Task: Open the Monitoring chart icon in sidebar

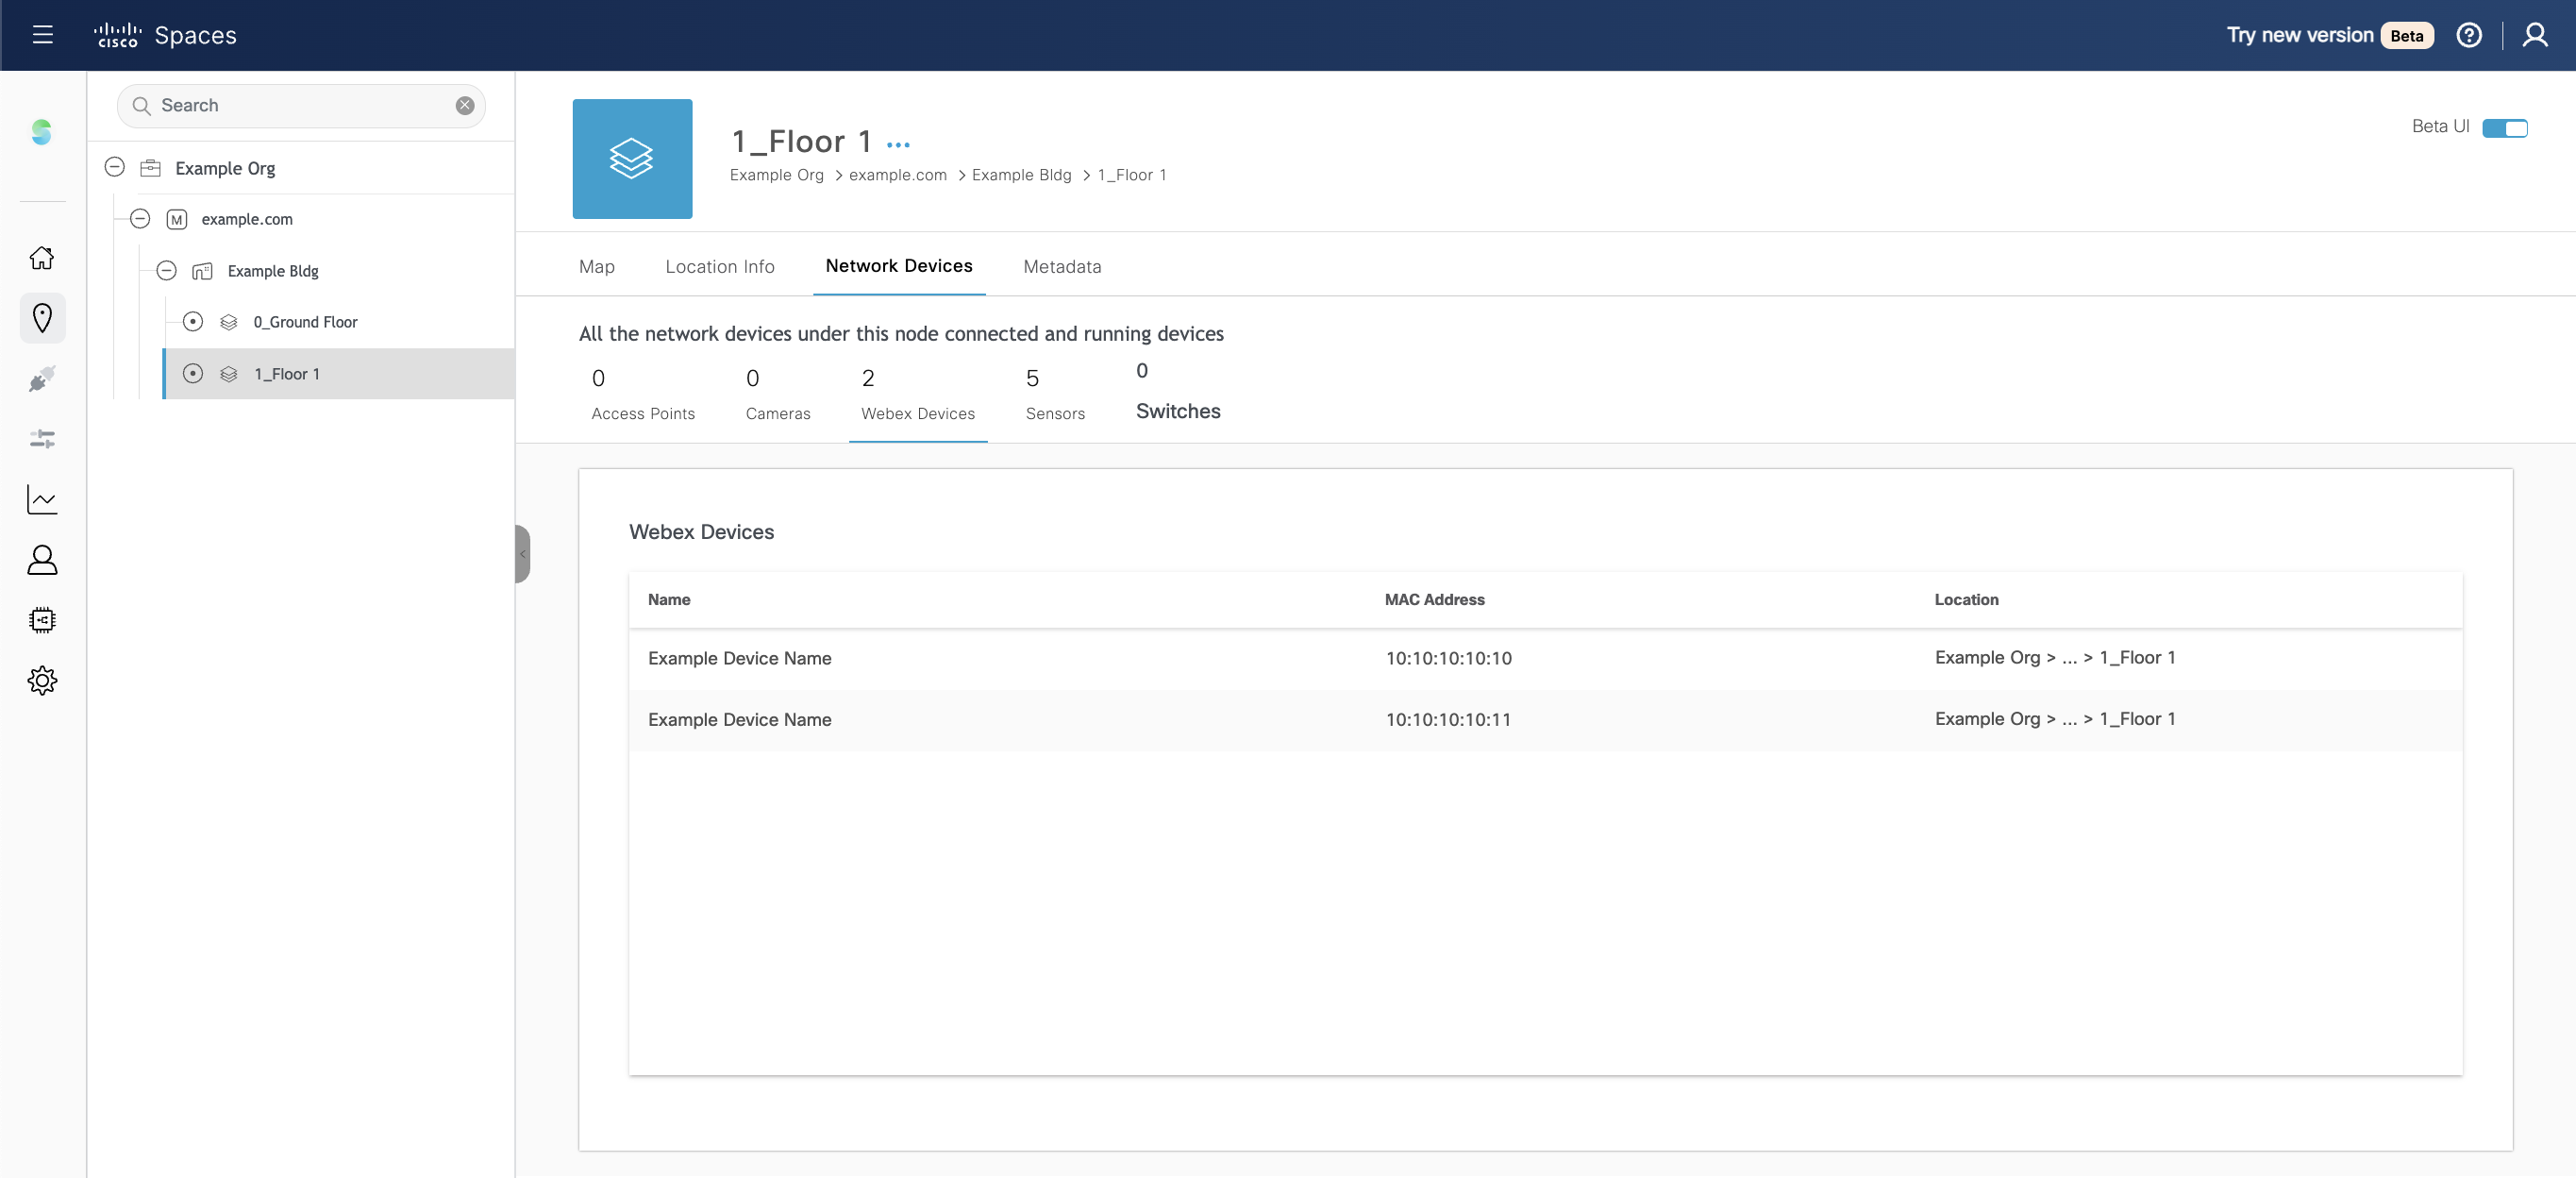Action: tap(42, 499)
